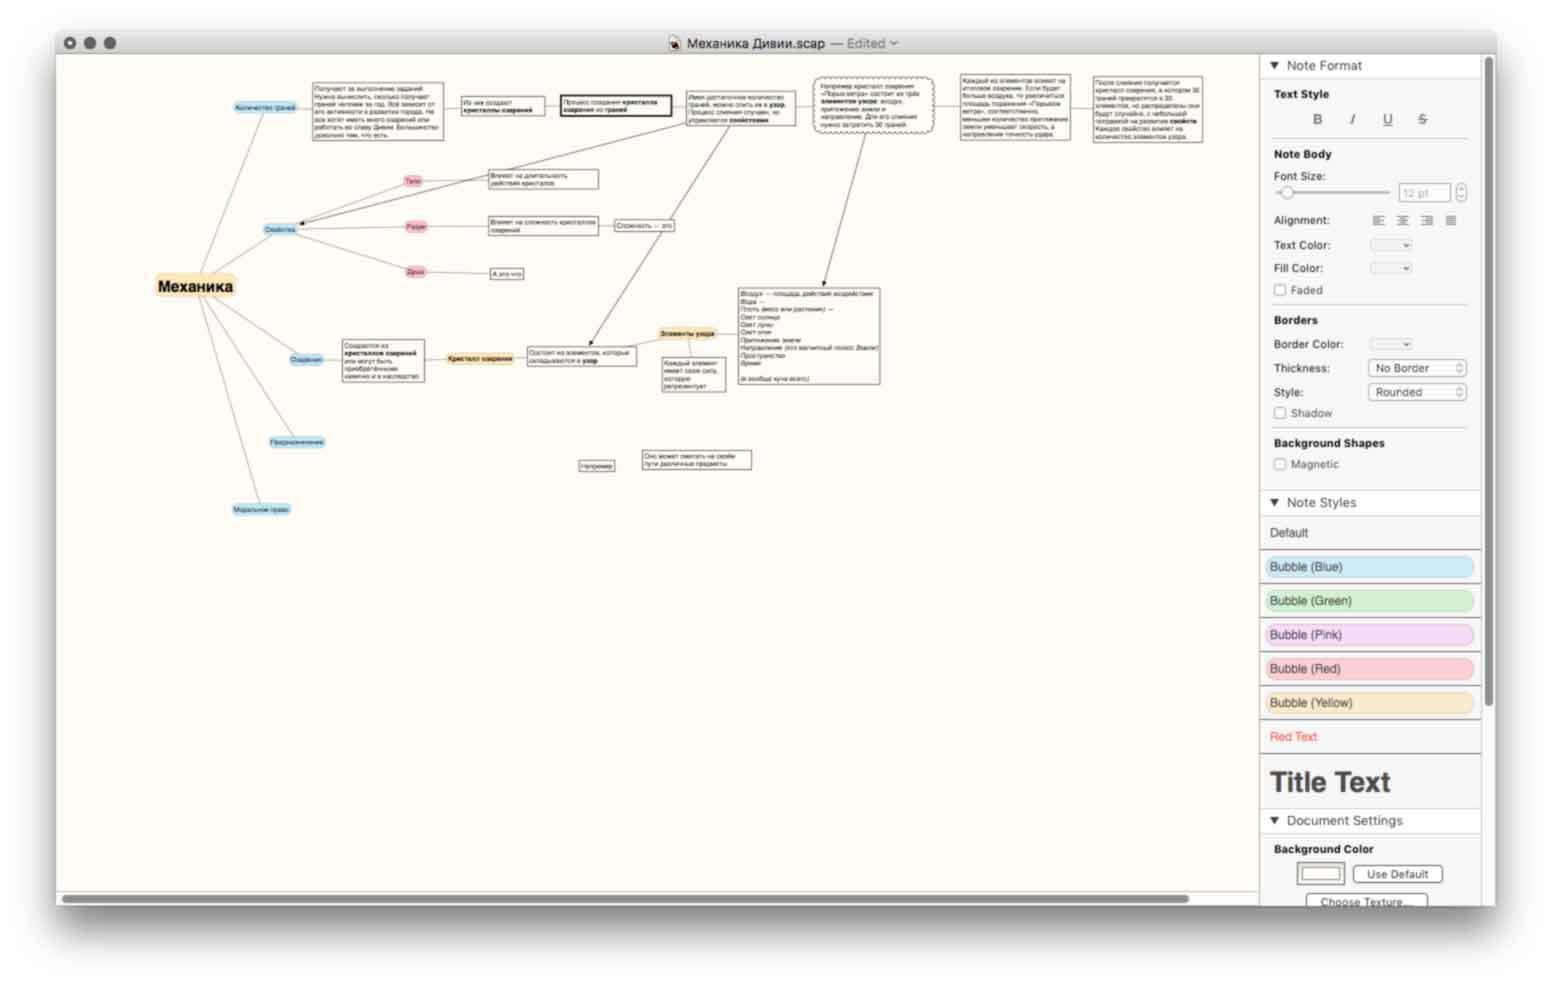Justify the note text alignment

1451,220
